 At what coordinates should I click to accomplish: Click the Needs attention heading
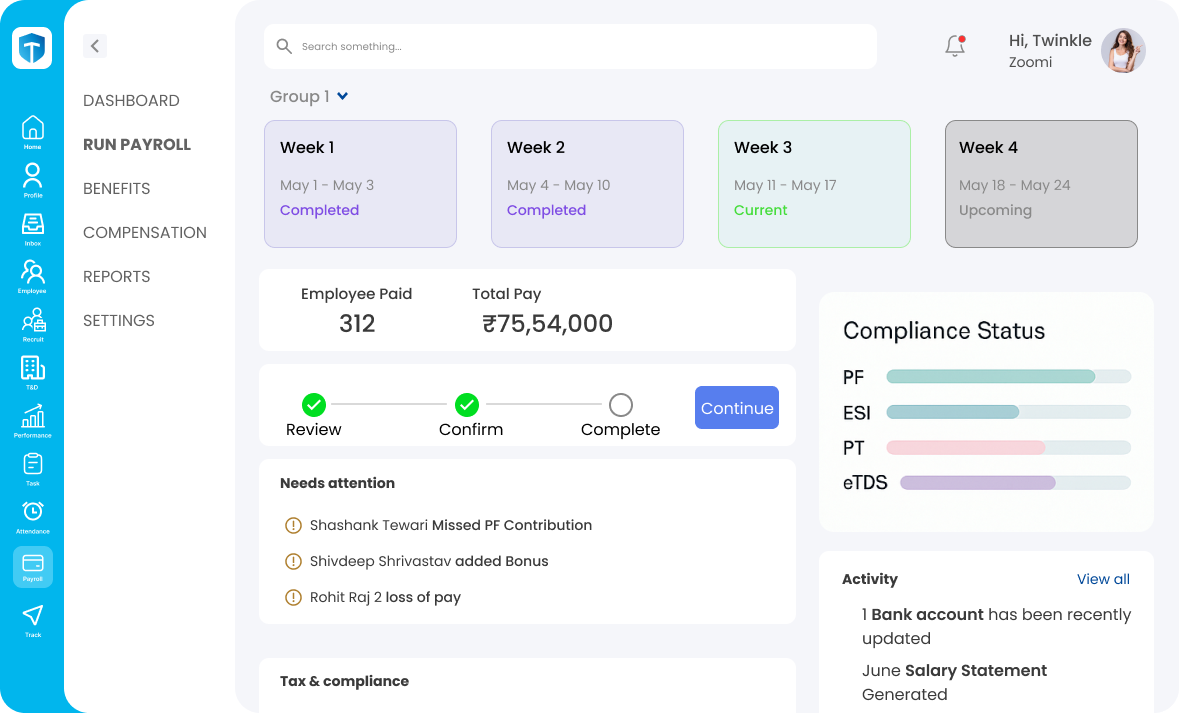coord(337,484)
